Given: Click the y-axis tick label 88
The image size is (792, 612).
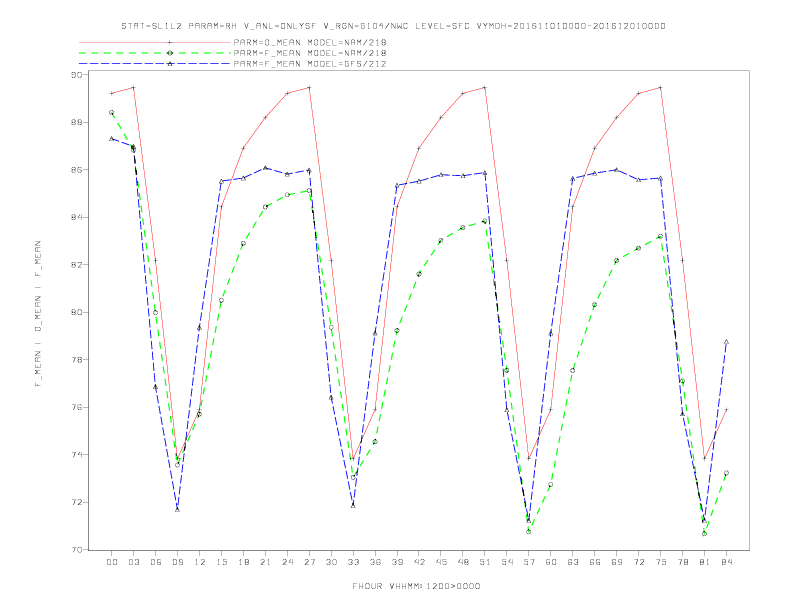Looking at the screenshot, I should point(76,122).
